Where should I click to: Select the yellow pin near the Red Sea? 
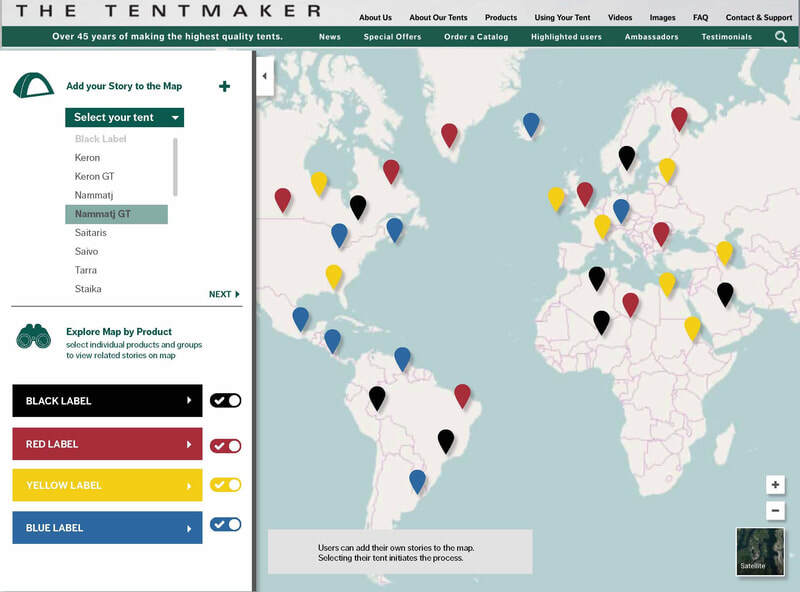click(692, 328)
